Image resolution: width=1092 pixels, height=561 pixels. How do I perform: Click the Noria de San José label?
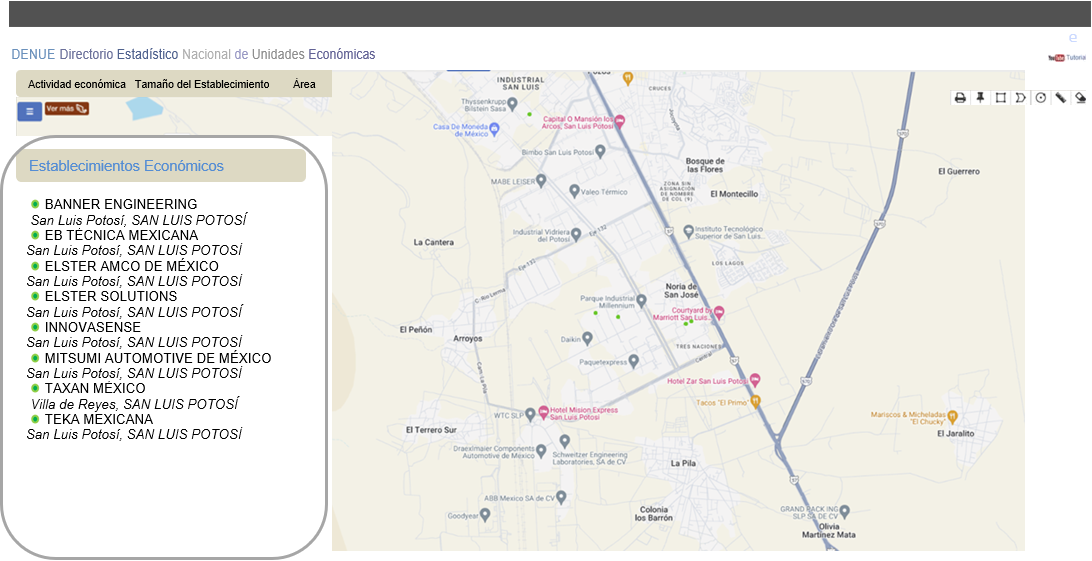click(680, 290)
